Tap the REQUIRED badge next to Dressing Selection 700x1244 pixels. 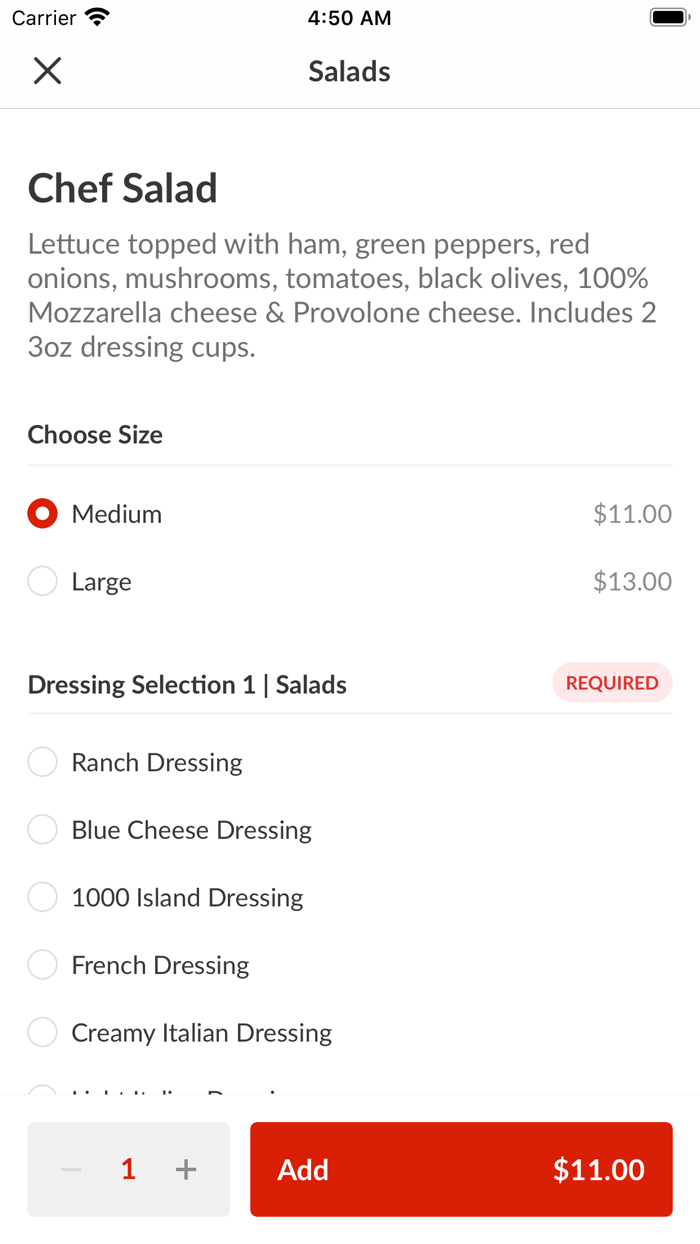612,682
